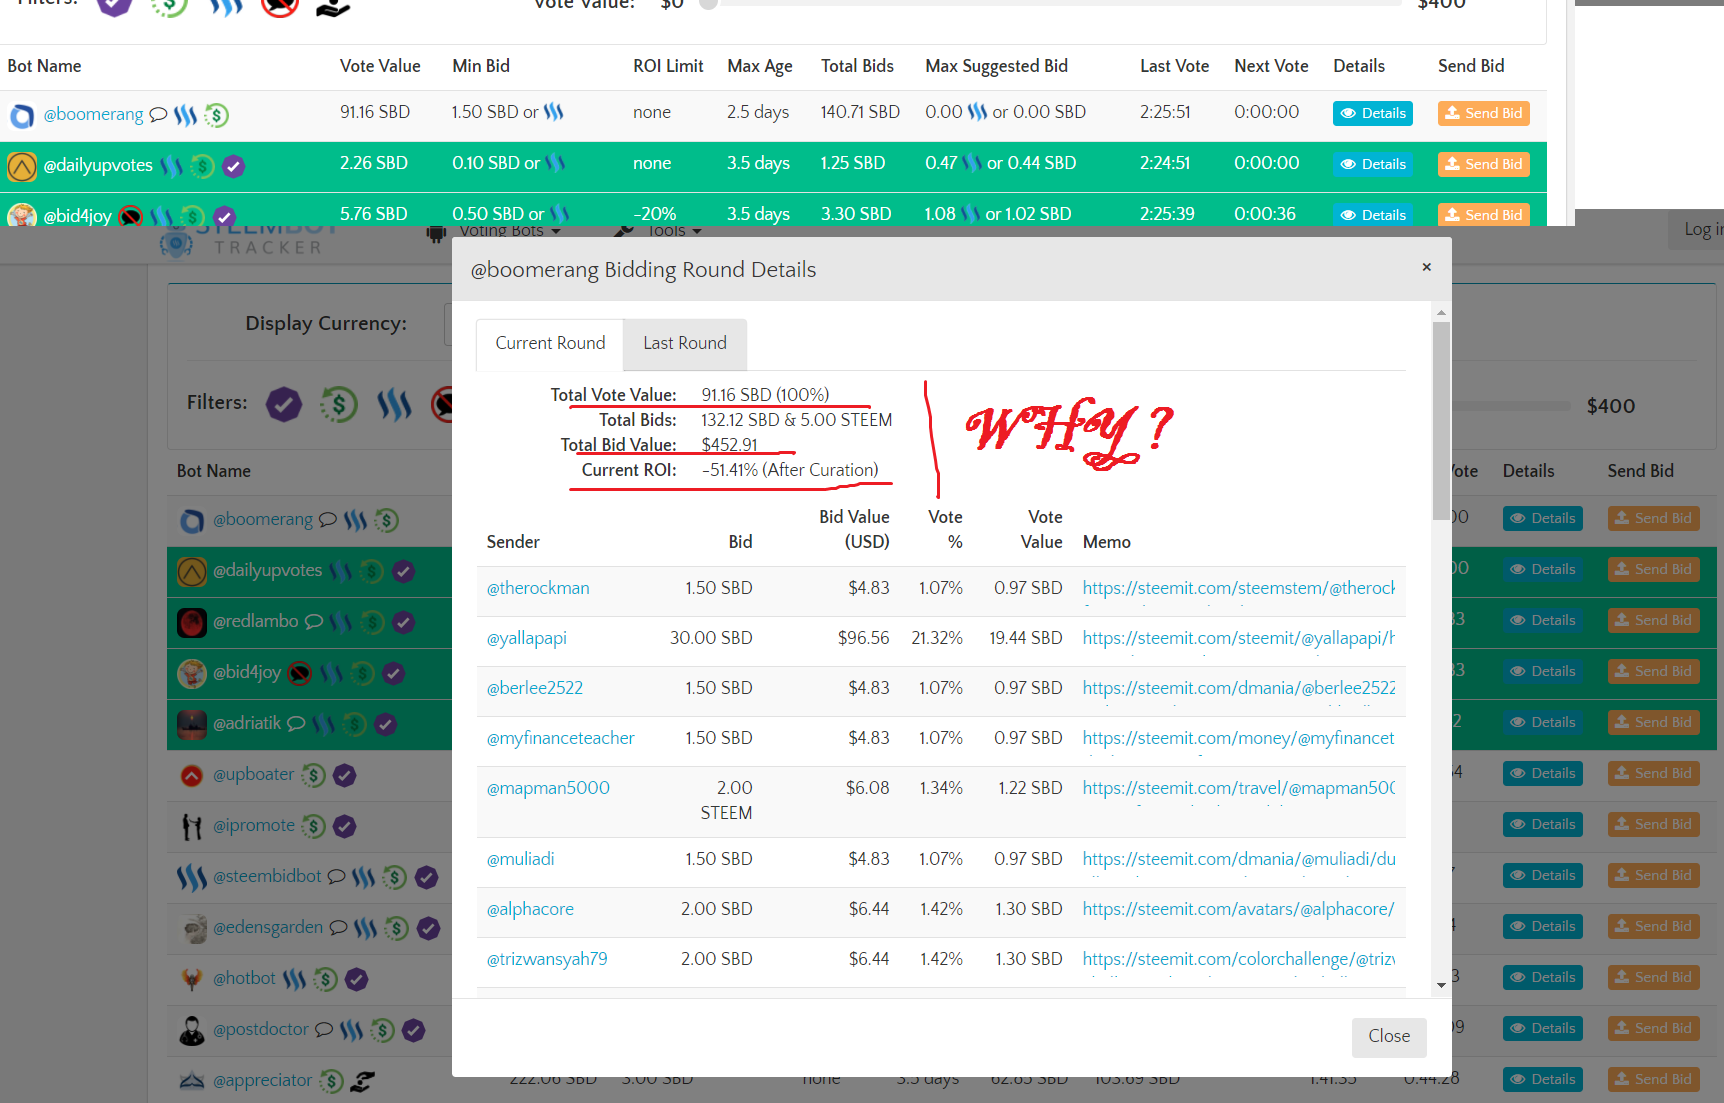Open the steemstem memo link for @therockman
The image size is (1724, 1103).
pyautogui.click(x=1239, y=588)
